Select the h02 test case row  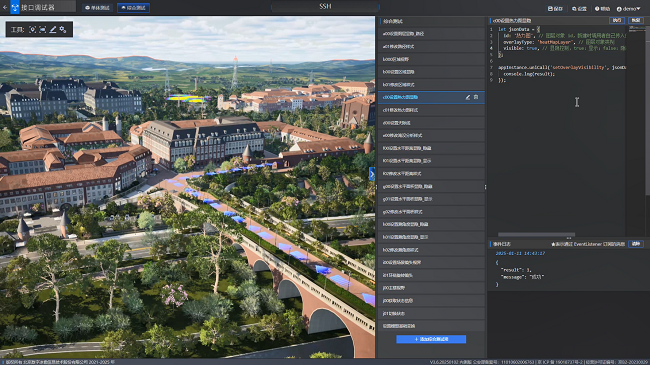coord(431,250)
